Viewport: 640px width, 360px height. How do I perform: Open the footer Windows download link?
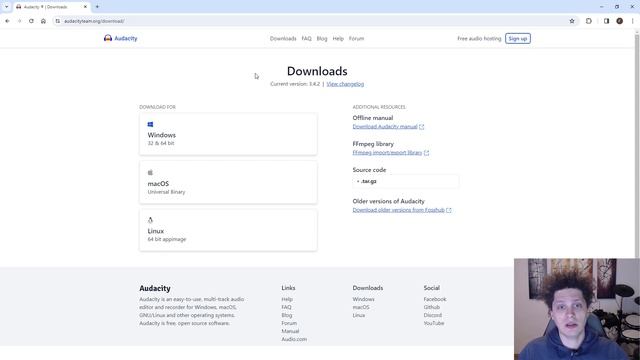coord(363,299)
